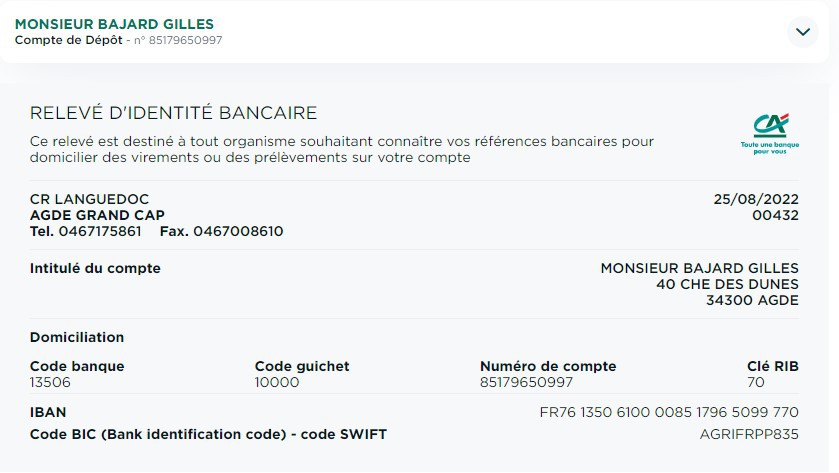Click the Clé RIB value 70
Viewport: 839px width, 473px height.
pyautogui.click(x=756, y=382)
